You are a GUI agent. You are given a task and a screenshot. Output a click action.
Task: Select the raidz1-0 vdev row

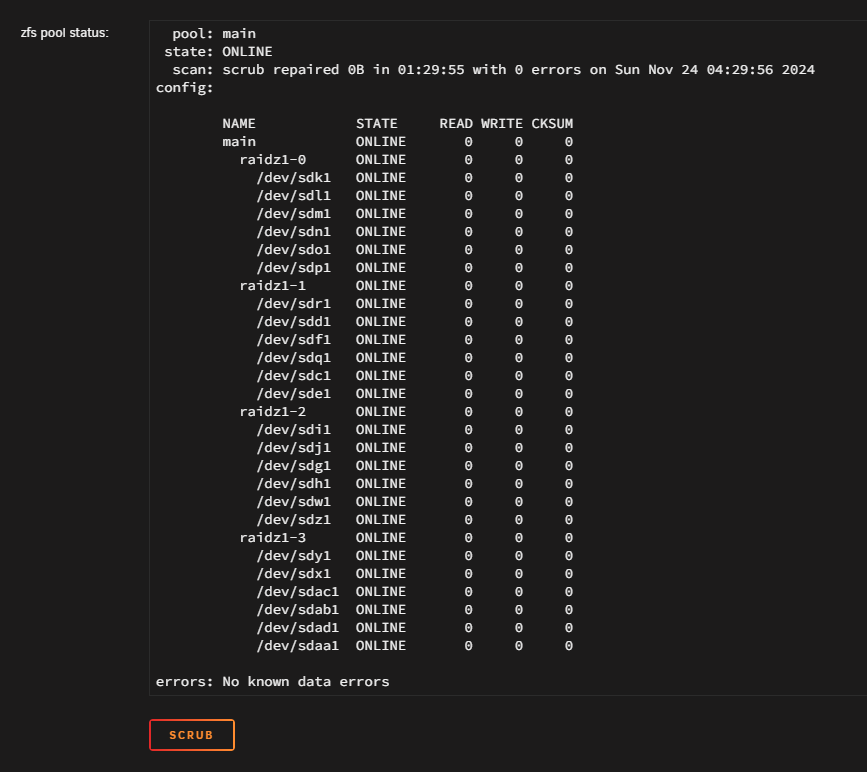273,160
